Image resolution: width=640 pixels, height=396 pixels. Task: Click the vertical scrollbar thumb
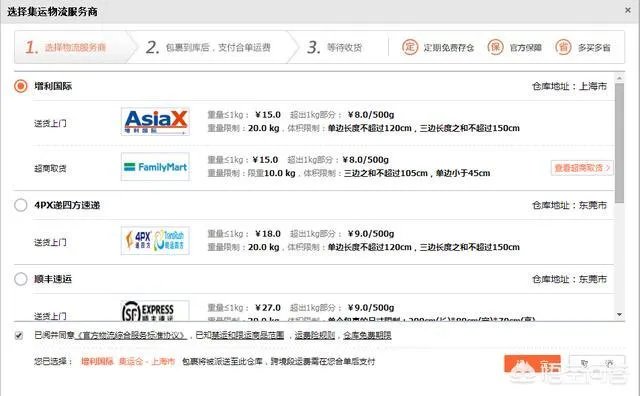pos(620,143)
